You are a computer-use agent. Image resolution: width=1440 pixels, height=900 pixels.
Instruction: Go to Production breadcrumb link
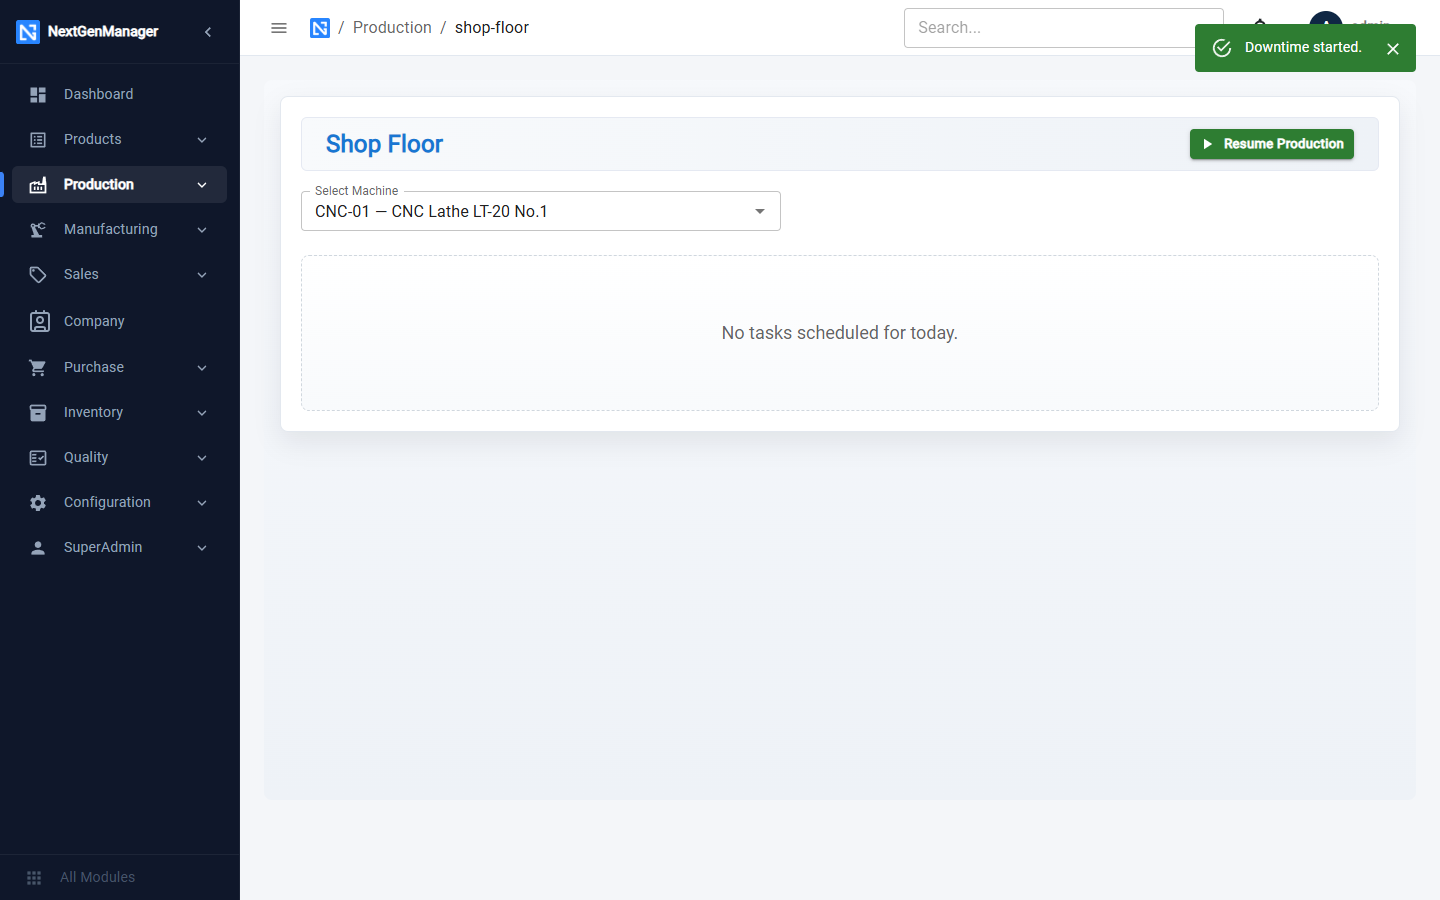click(392, 28)
